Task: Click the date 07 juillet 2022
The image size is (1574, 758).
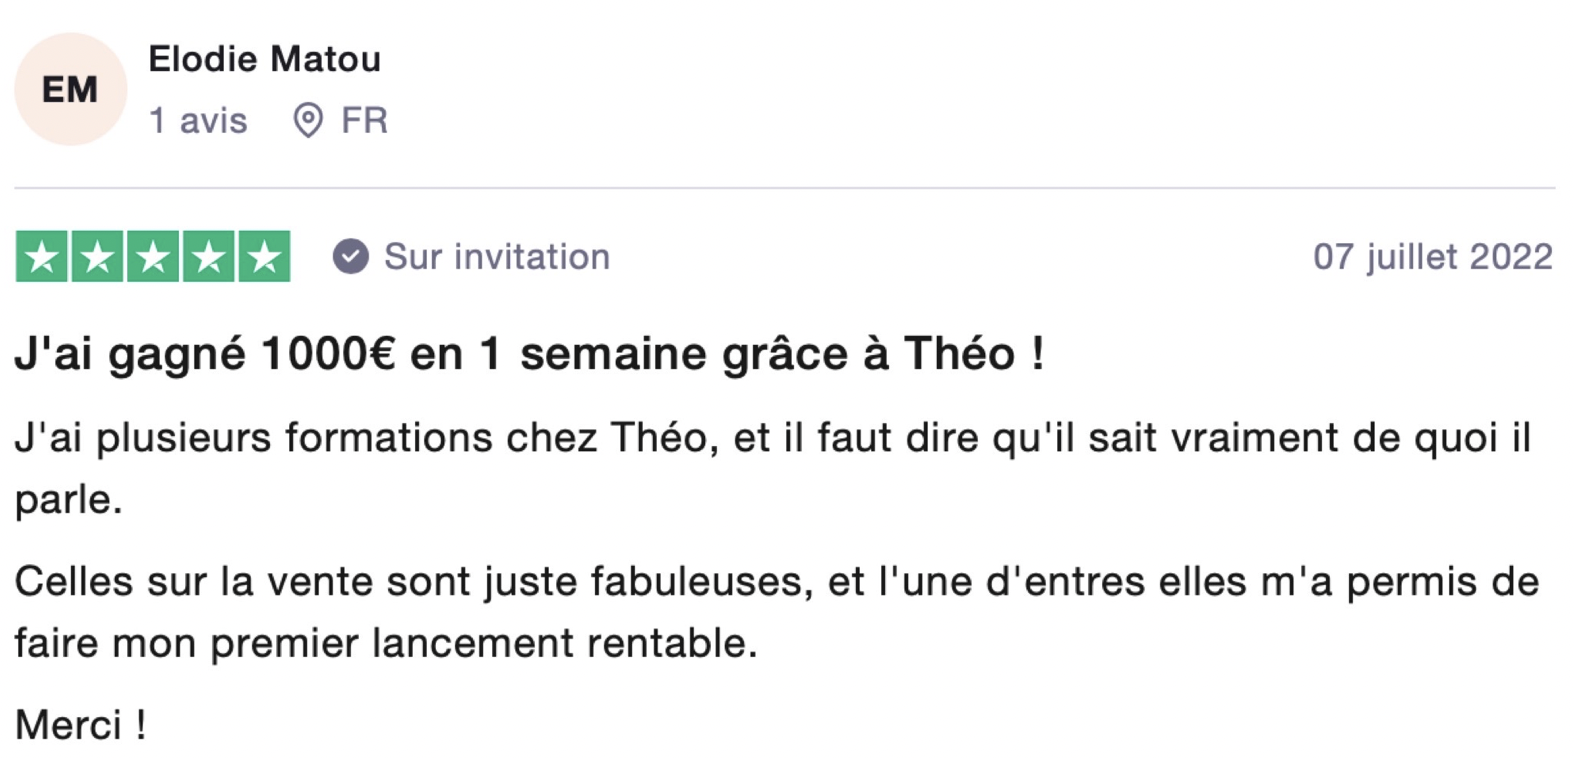Action: pos(1432,257)
